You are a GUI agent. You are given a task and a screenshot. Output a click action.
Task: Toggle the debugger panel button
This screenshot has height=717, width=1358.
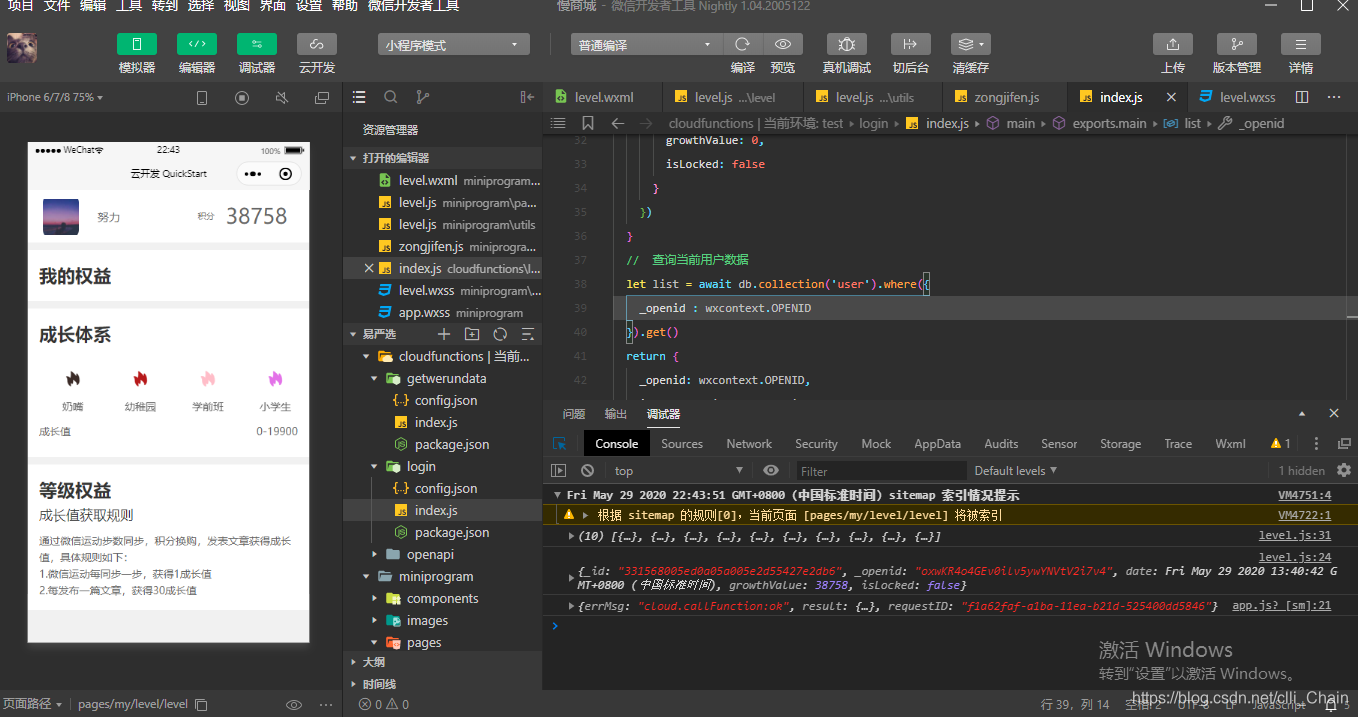pyautogui.click(x=257, y=44)
